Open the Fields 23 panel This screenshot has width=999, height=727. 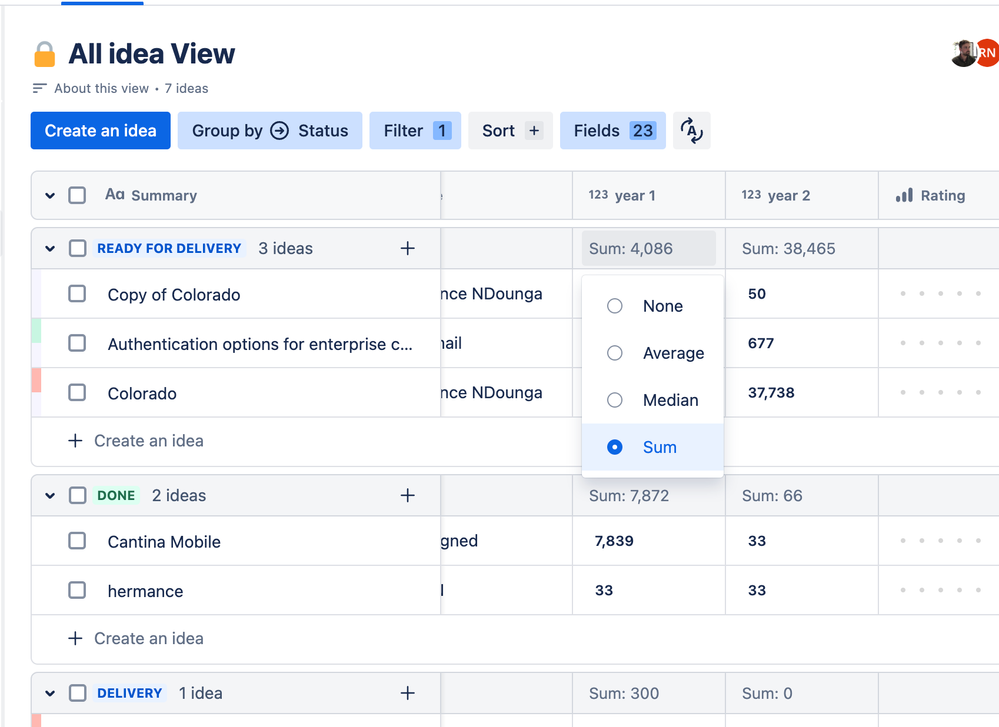[613, 131]
